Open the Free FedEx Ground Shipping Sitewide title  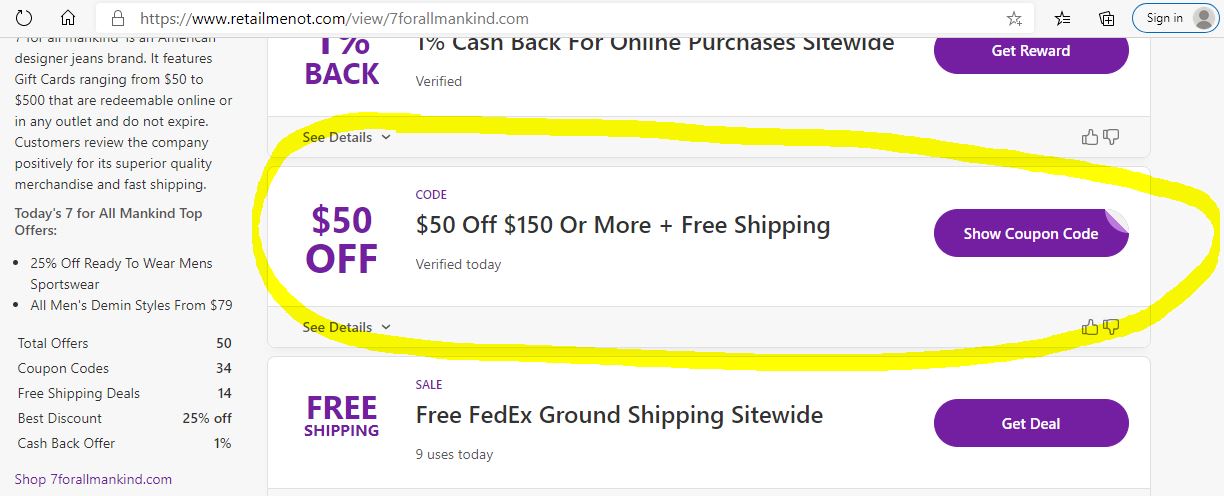click(619, 415)
